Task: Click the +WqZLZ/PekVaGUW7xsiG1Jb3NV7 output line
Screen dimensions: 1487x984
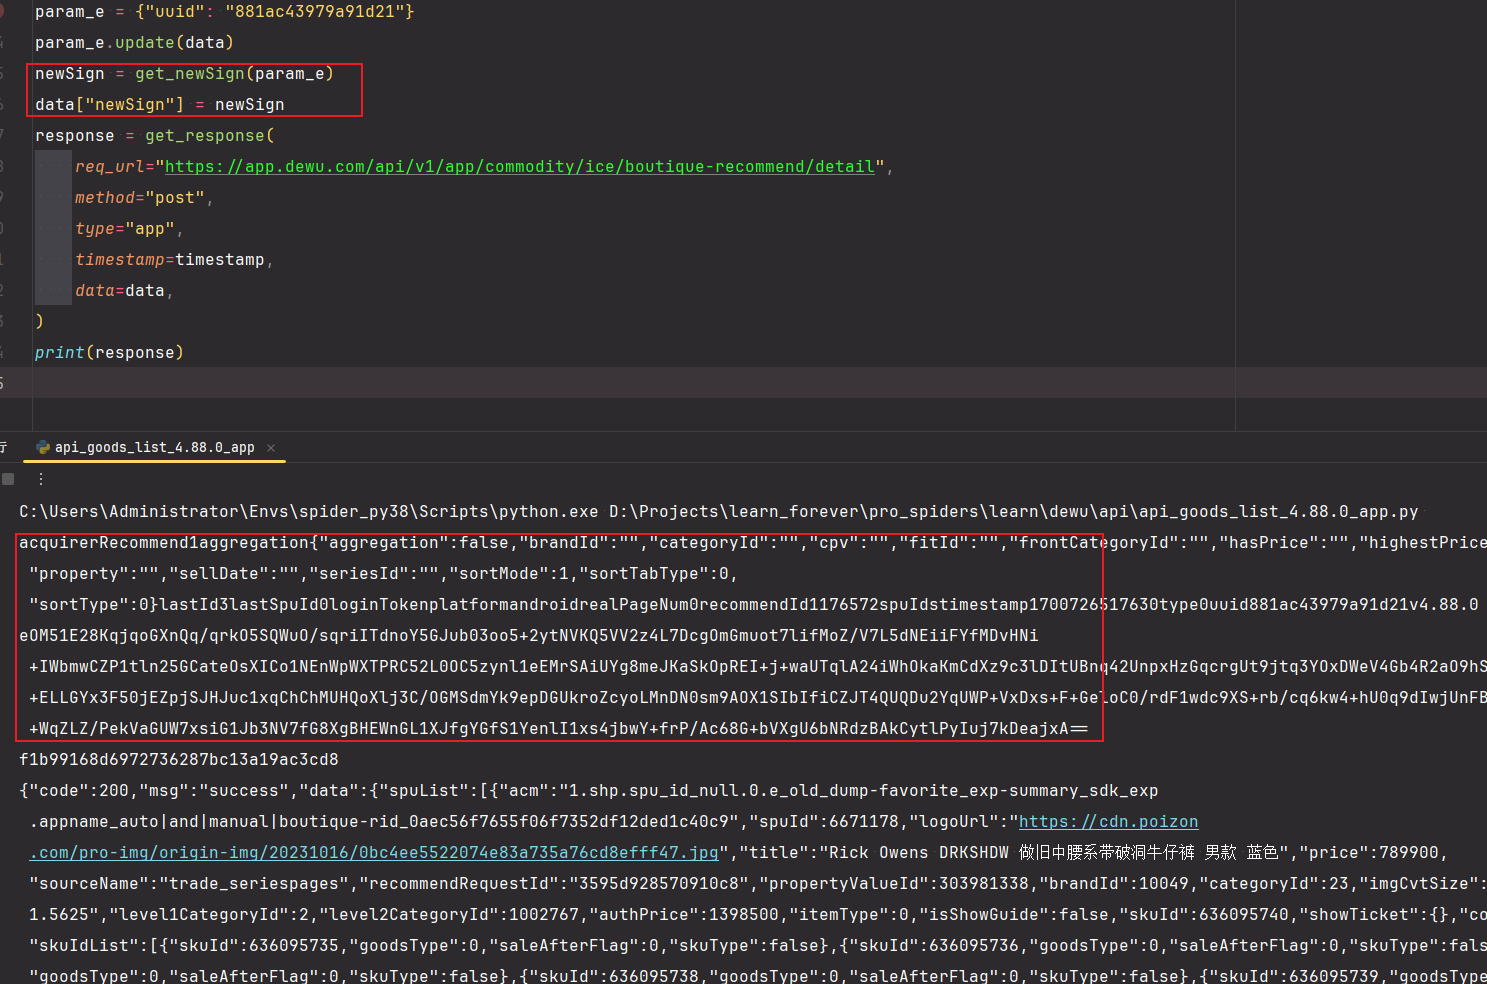Action: coord(558,729)
